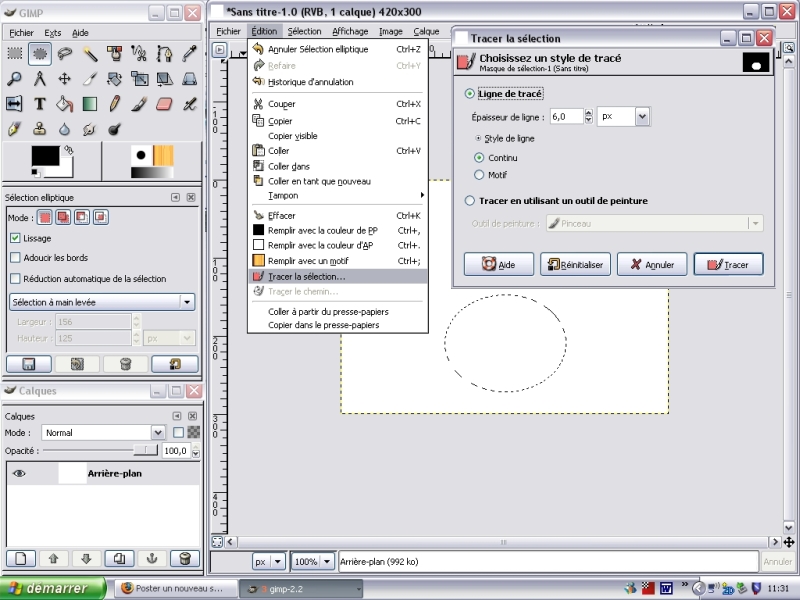Click Tracer la sélection… menu entry
The width and height of the screenshot is (800, 600).
tap(338, 277)
